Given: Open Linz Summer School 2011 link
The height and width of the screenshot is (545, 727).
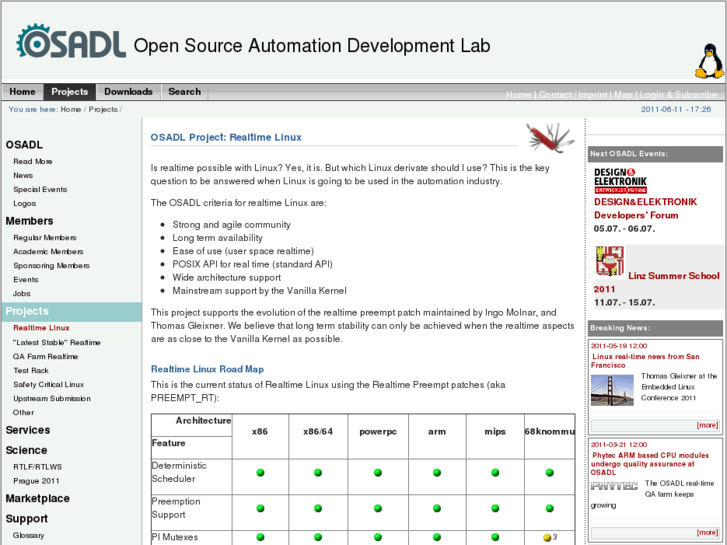Looking at the screenshot, I should point(657,282).
